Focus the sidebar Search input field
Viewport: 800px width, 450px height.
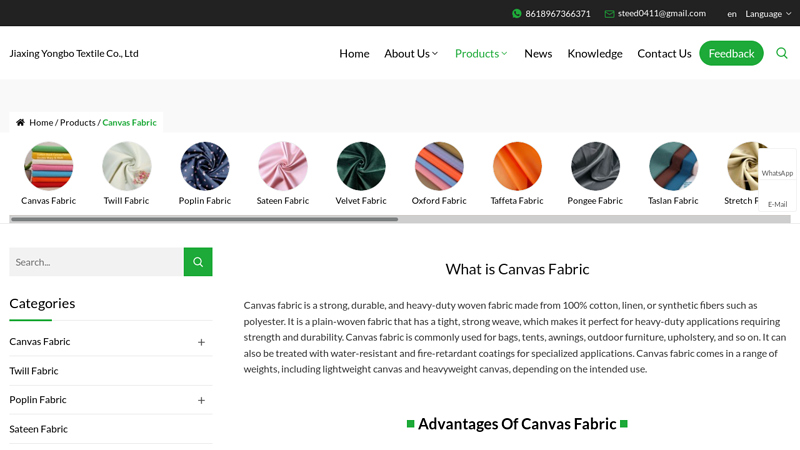[96, 262]
